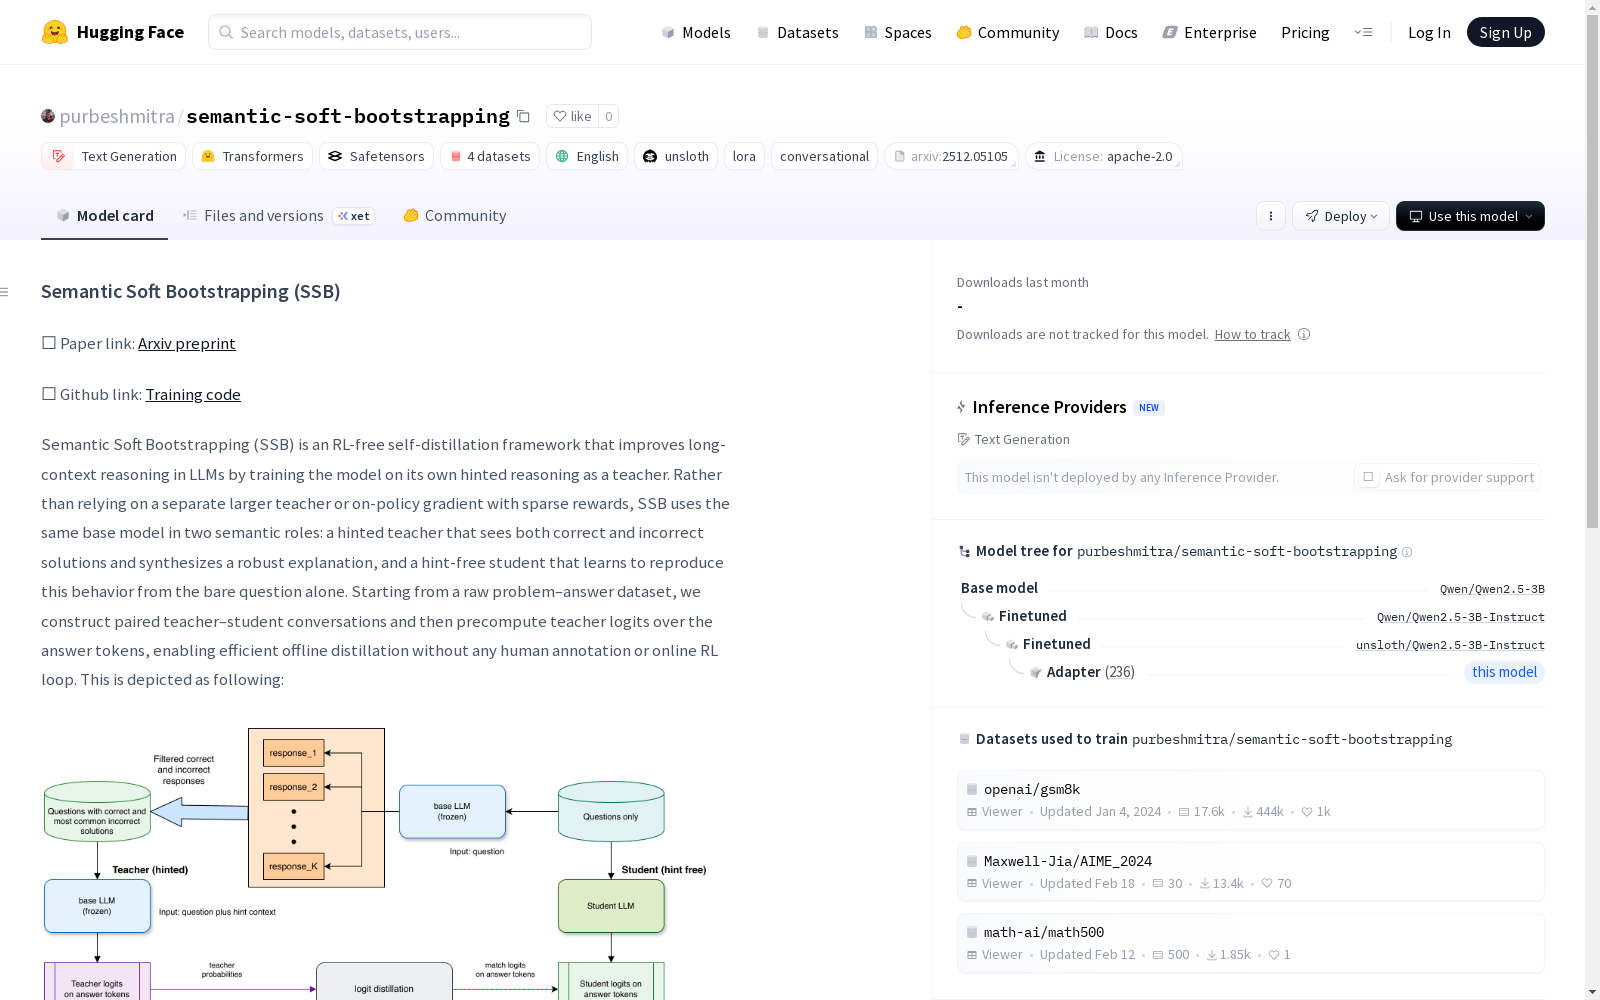Click the License balance icon
Image resolution: width=1600 pixels, height=1000 pixels.
[1040, 156]
